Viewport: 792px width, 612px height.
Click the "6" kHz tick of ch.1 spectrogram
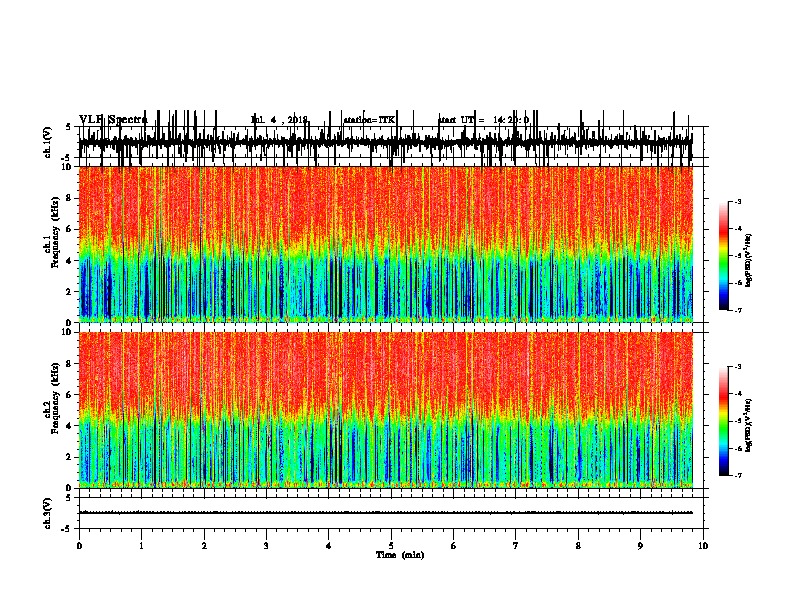(x=70, y=229)
